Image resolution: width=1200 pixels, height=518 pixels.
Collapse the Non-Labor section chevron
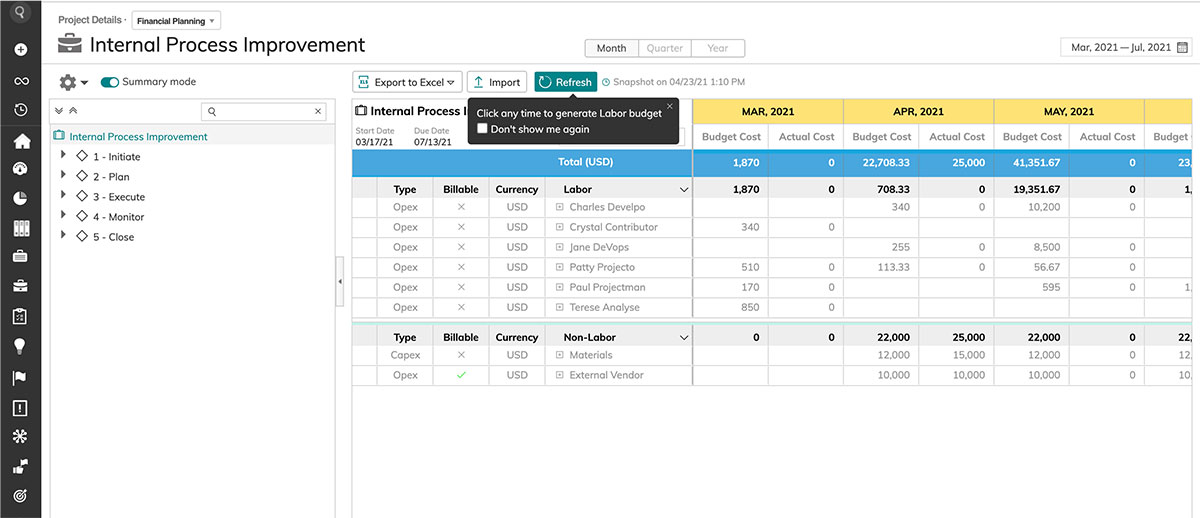pos(684,338)
